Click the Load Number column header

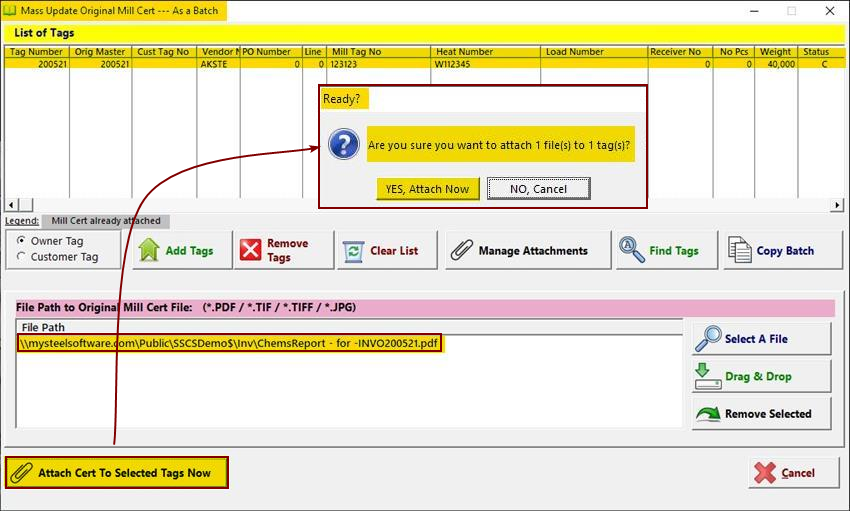coord(594,52)
